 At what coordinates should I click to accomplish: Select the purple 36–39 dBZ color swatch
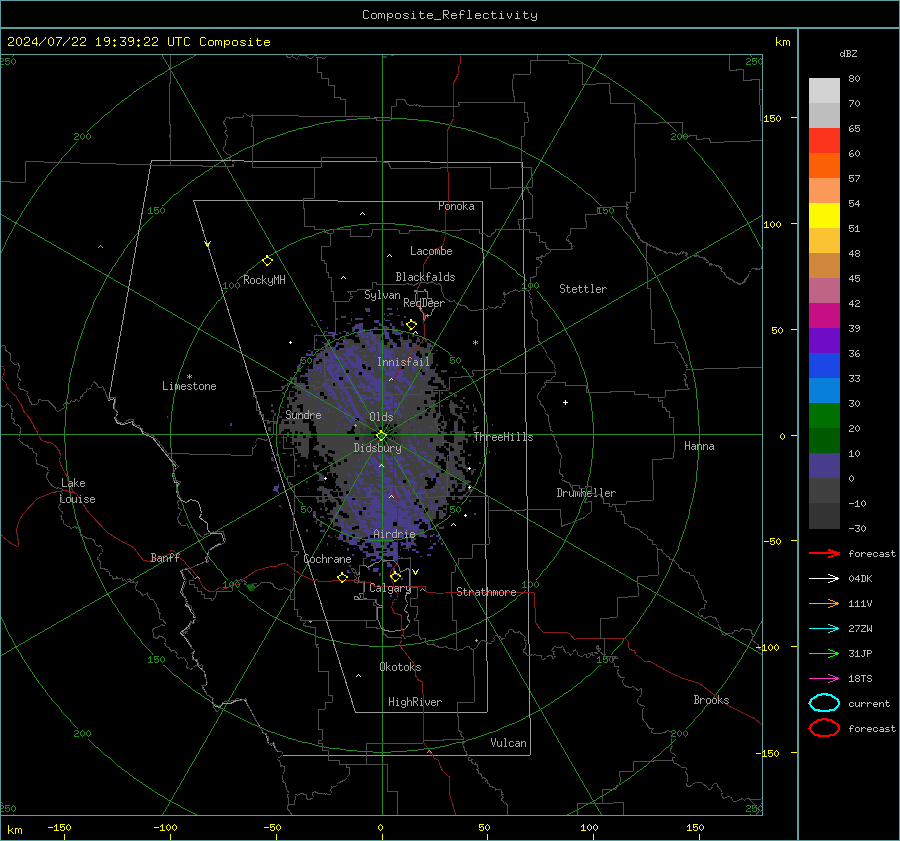824,340
